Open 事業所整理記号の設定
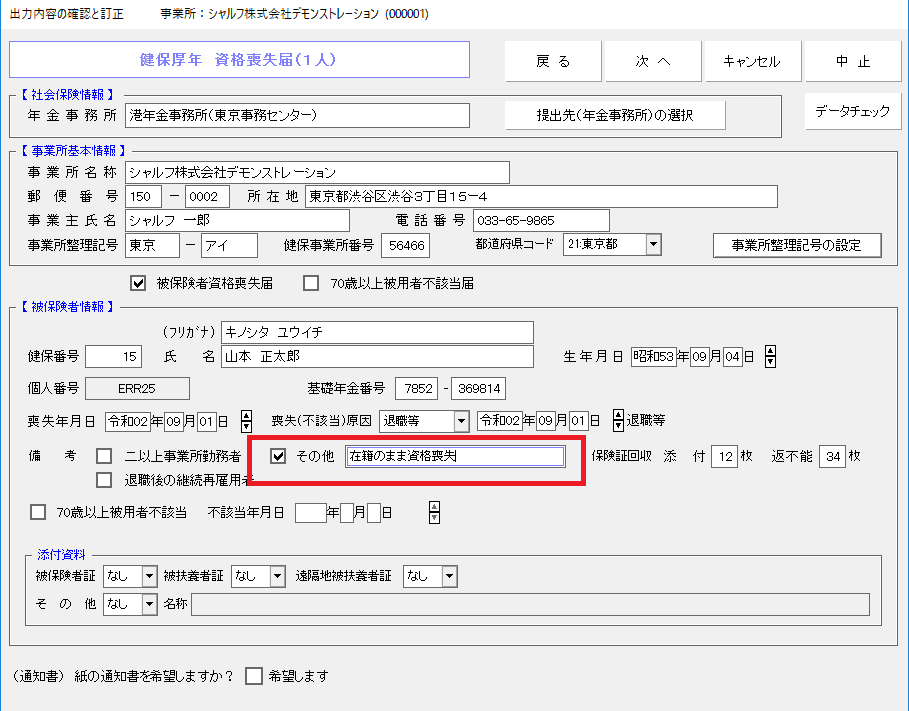The image size is (909, 711). tap(796, 245)
